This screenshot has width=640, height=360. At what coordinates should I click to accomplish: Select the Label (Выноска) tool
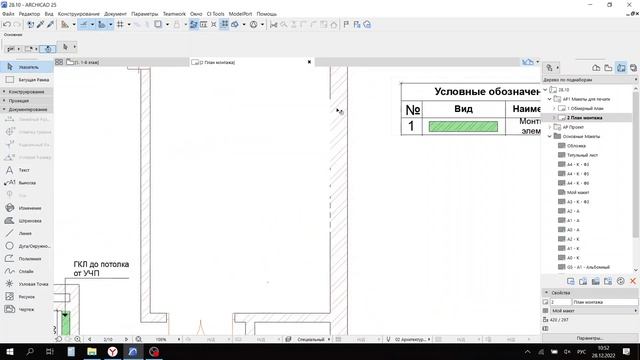tap(27, 182)
